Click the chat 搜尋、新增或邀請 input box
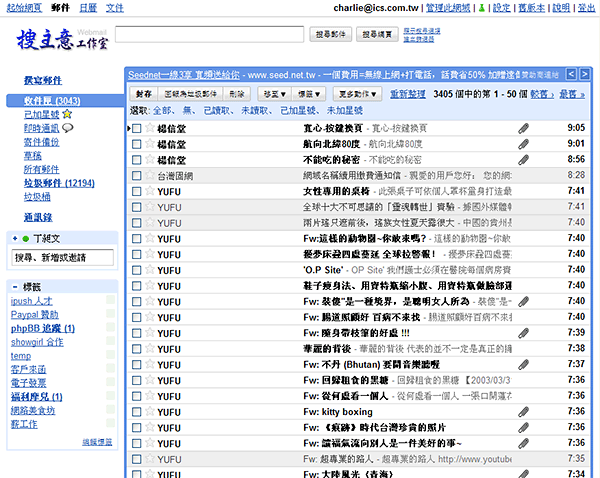Image resolution: width=600 pixels, height=478 pixels. 62,257
